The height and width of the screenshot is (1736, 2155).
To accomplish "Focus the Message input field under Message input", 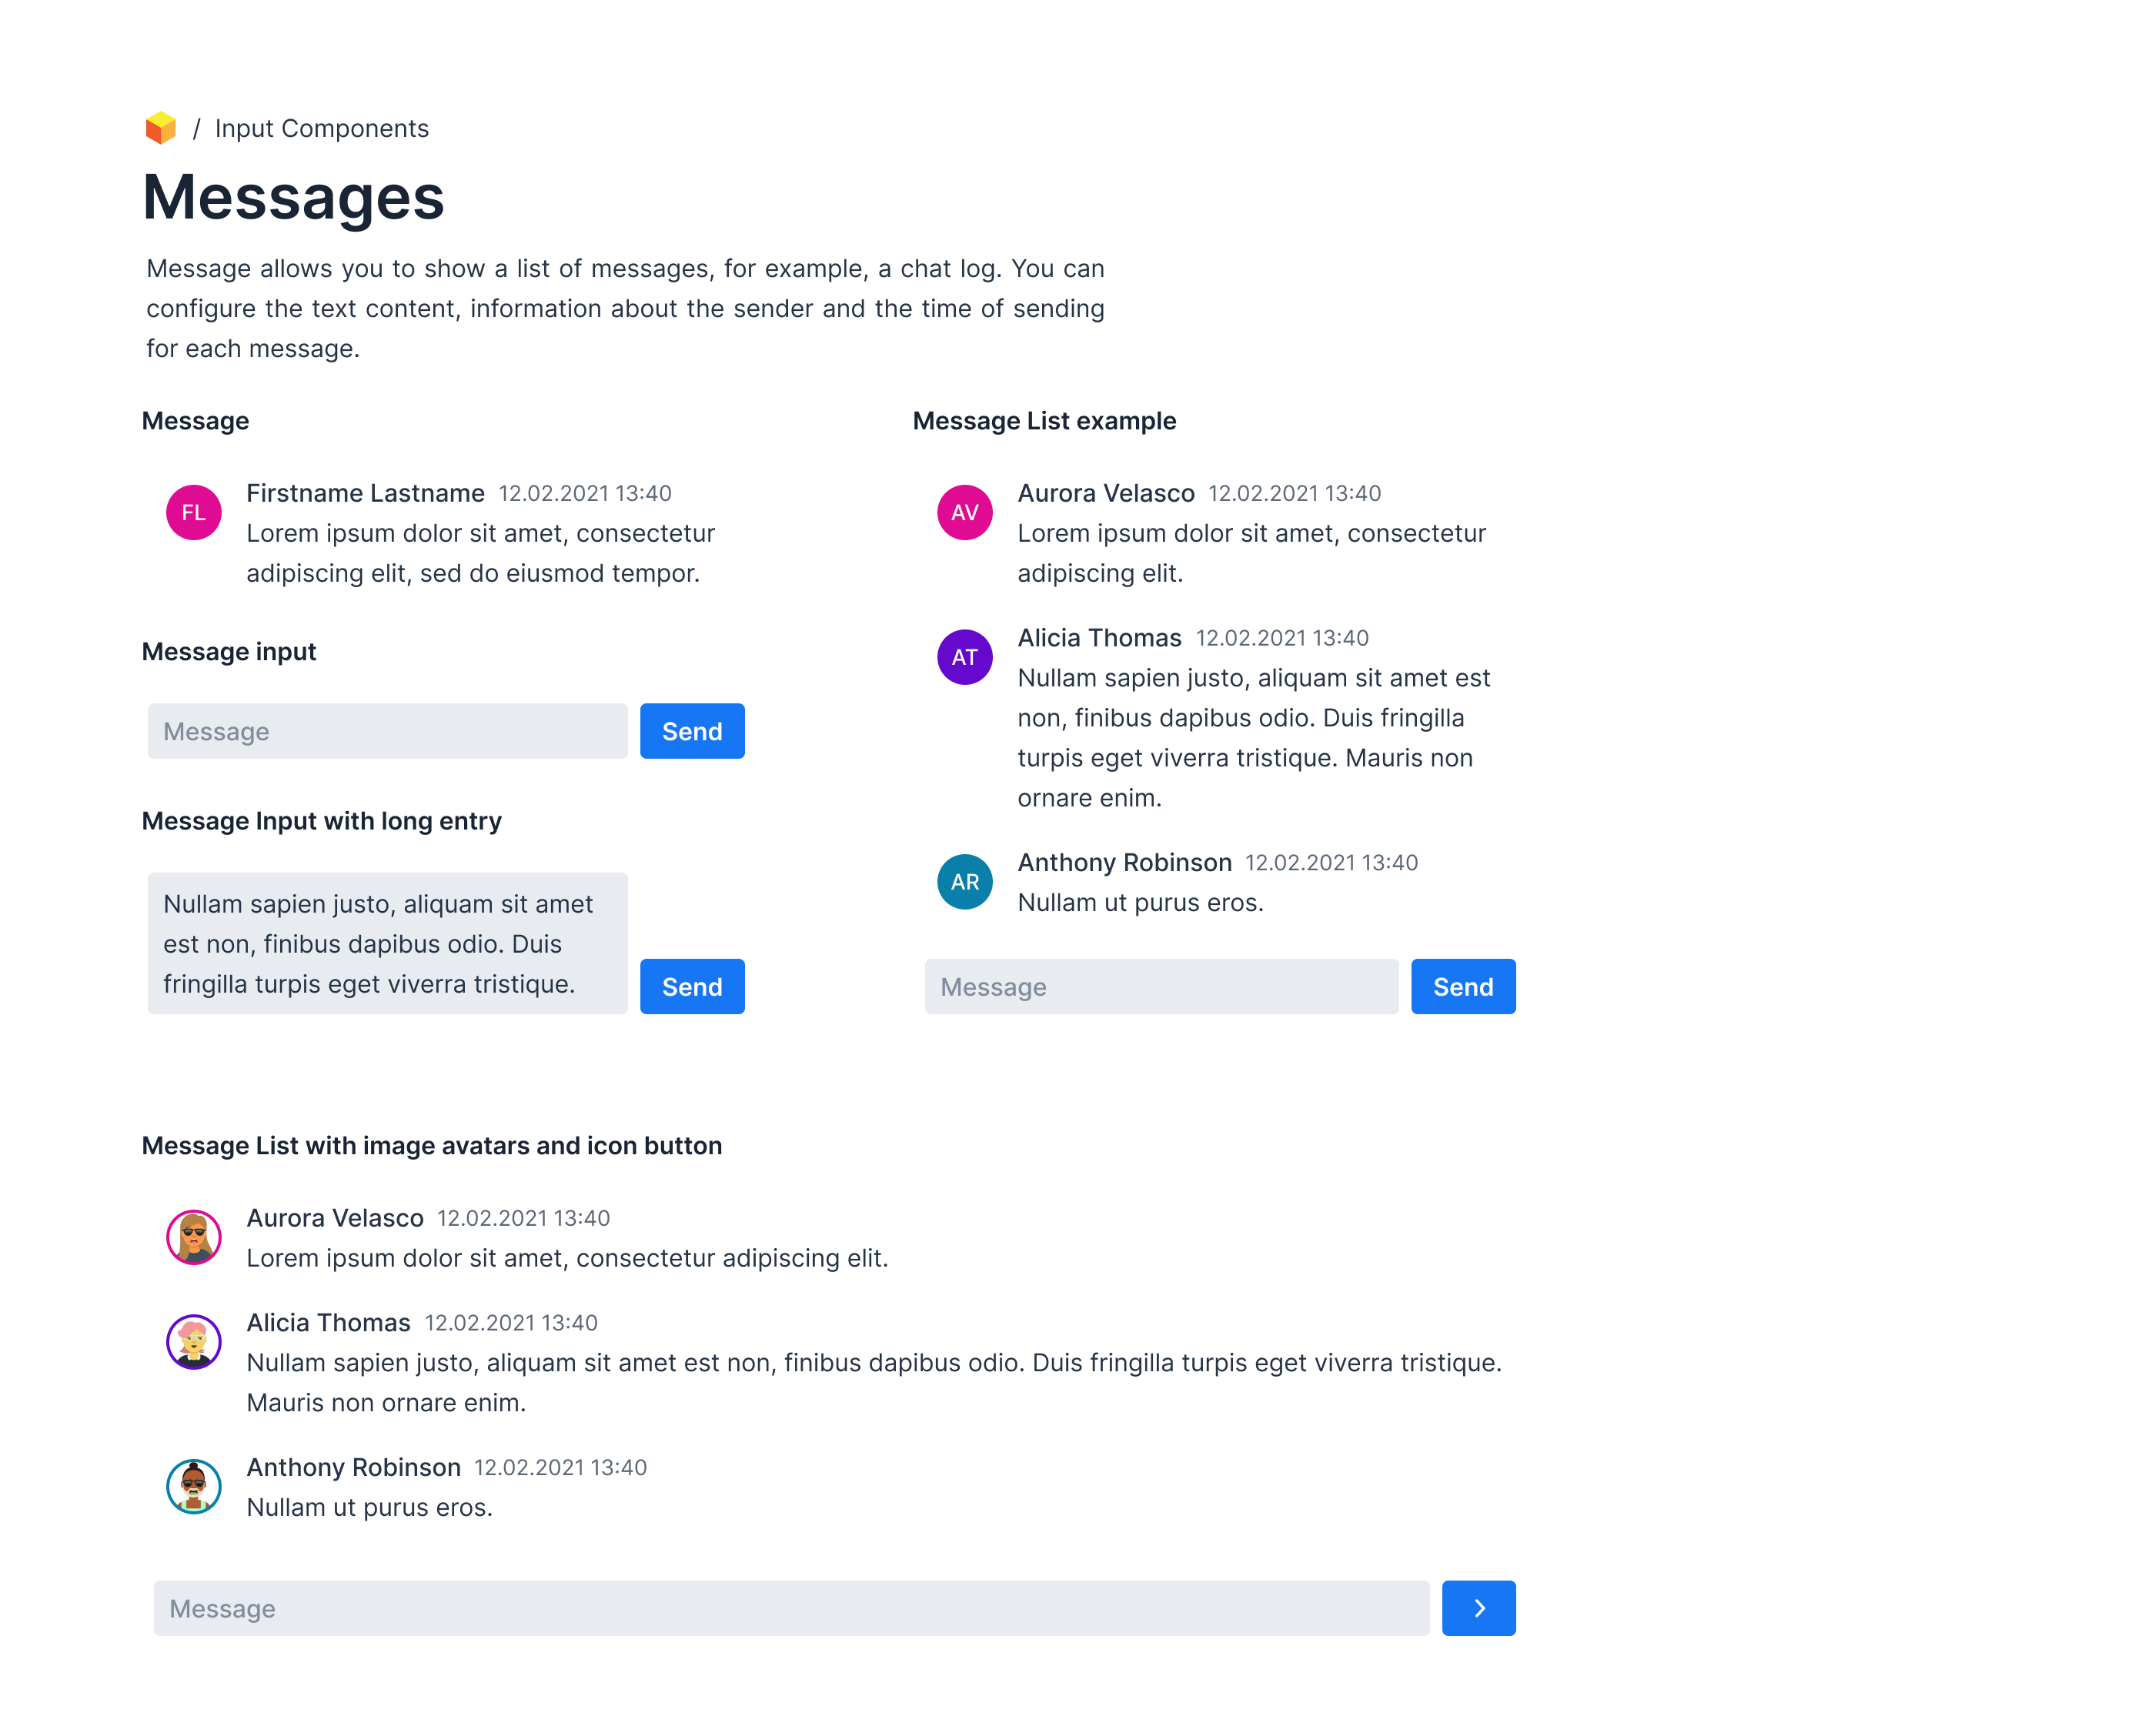I will point(387,731).
